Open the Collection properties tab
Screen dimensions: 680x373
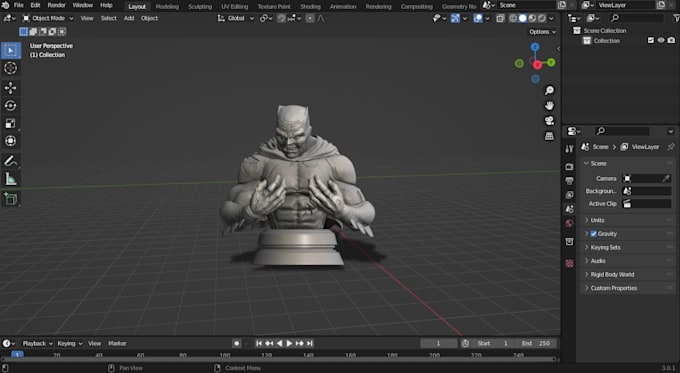[x=569, y=242]
